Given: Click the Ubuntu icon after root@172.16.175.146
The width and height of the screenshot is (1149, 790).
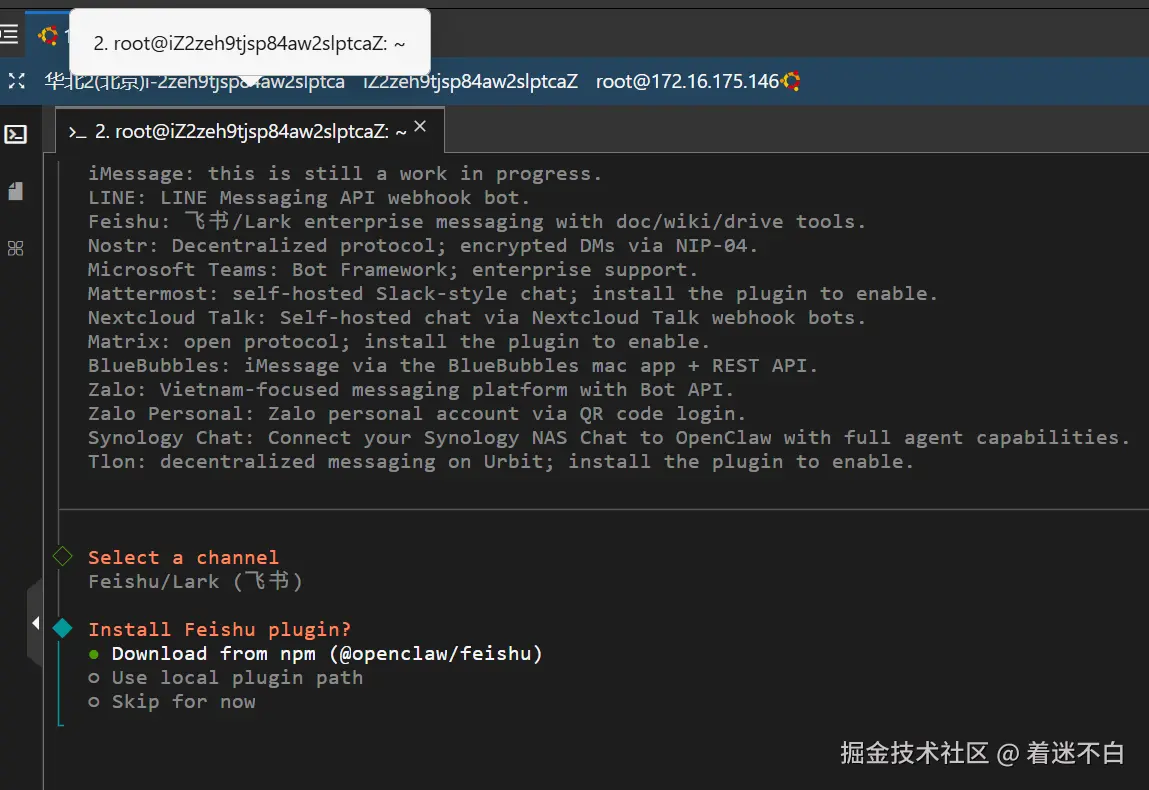Looking at the screenshot, I should coord(791,81).
